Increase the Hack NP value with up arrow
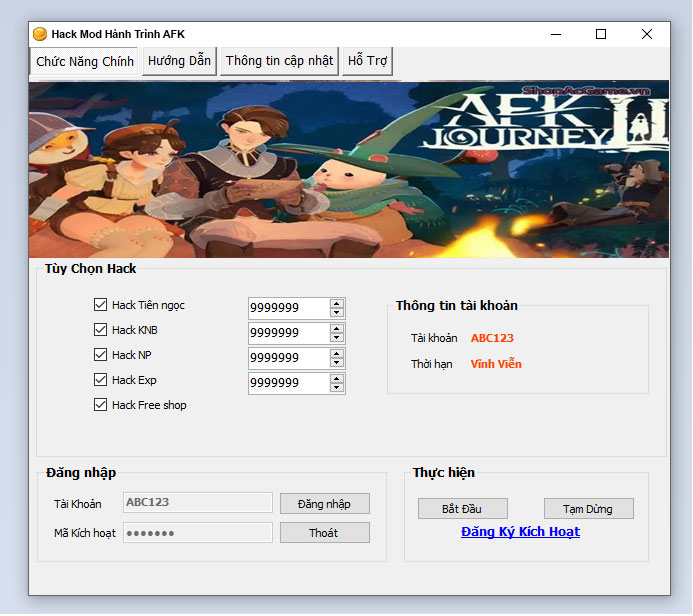 click(x=337, y=354)
